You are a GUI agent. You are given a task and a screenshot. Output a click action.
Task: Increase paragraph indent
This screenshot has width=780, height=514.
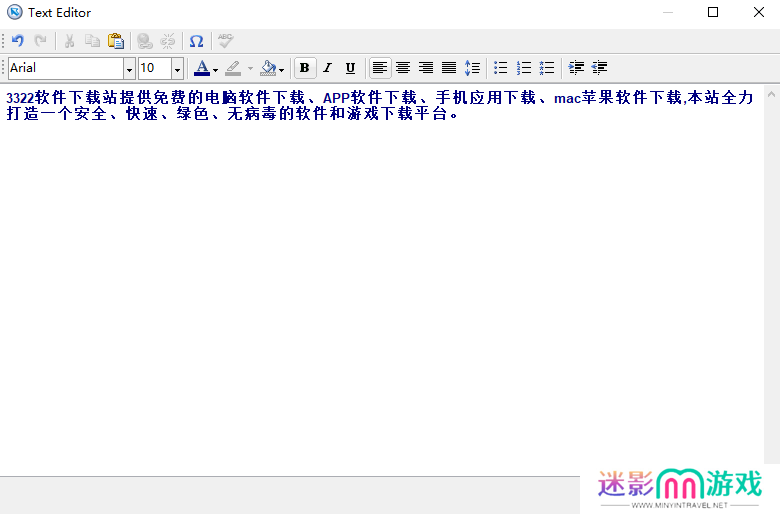point(576,68)
